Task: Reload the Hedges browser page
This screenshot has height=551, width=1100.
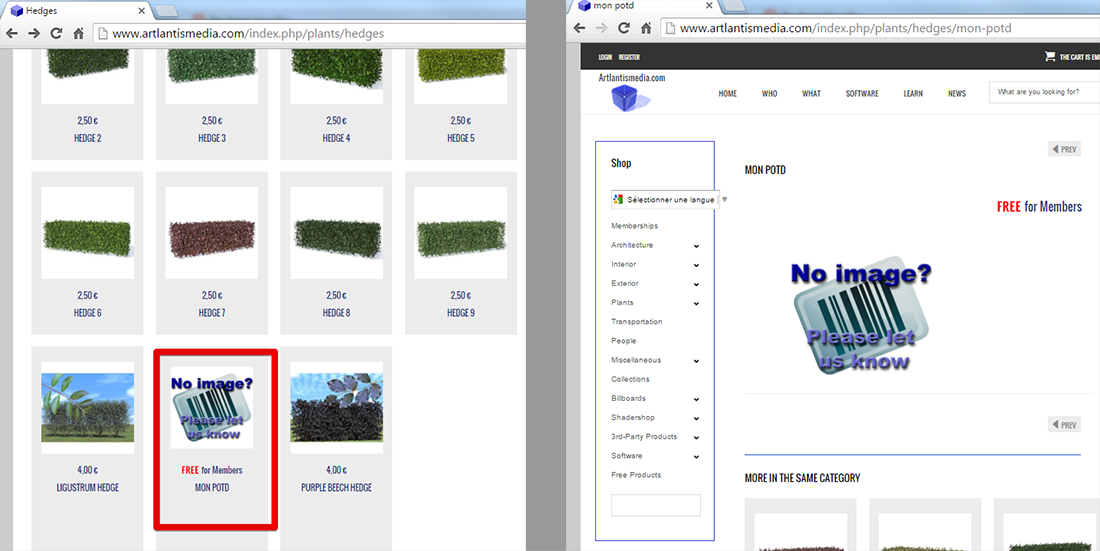Action: [x=56, y=33]
